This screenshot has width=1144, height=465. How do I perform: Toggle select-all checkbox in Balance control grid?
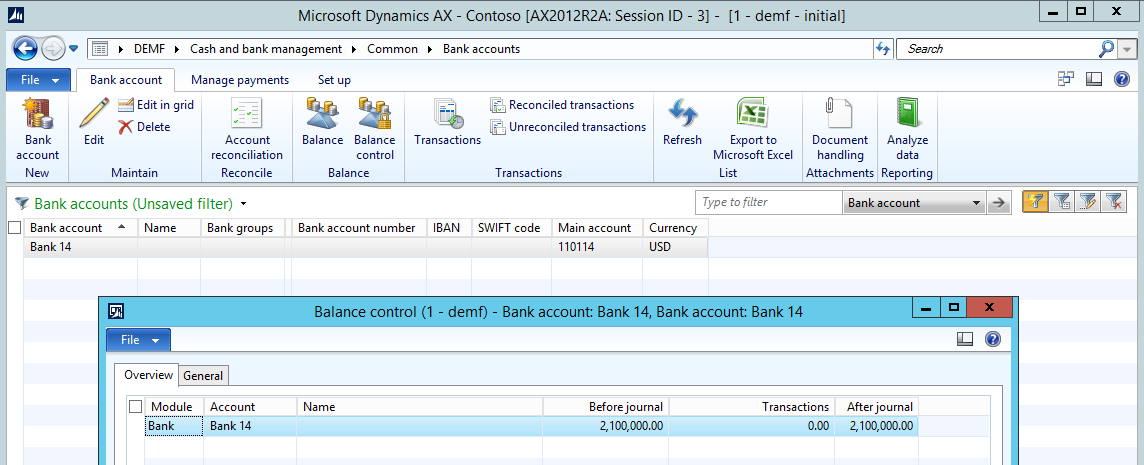[x=135, y=407]
